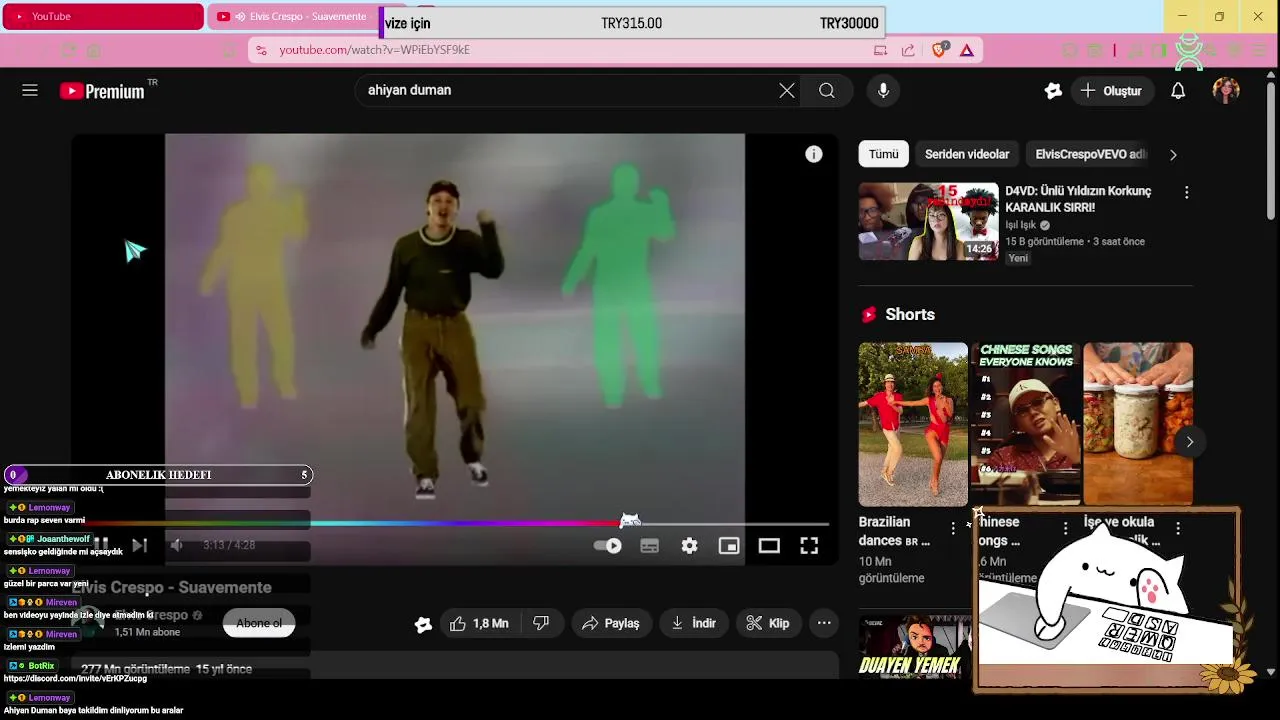Mute the video volume

pos(177,545)
